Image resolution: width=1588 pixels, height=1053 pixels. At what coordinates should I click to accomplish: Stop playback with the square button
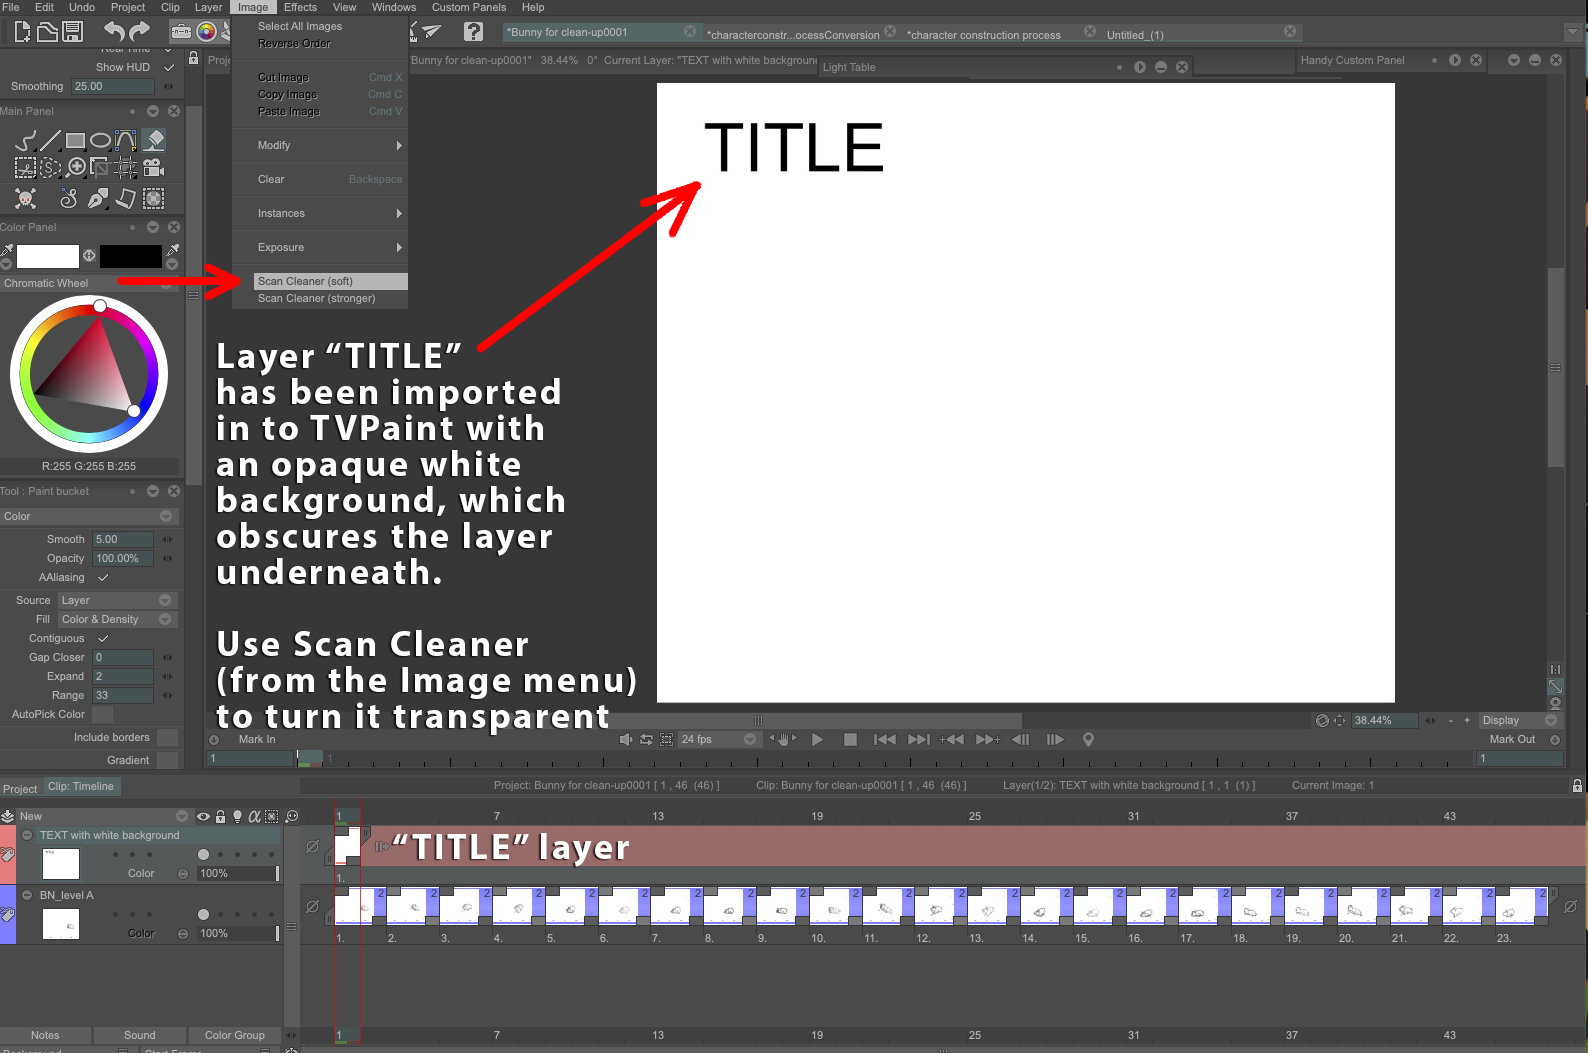850,739
